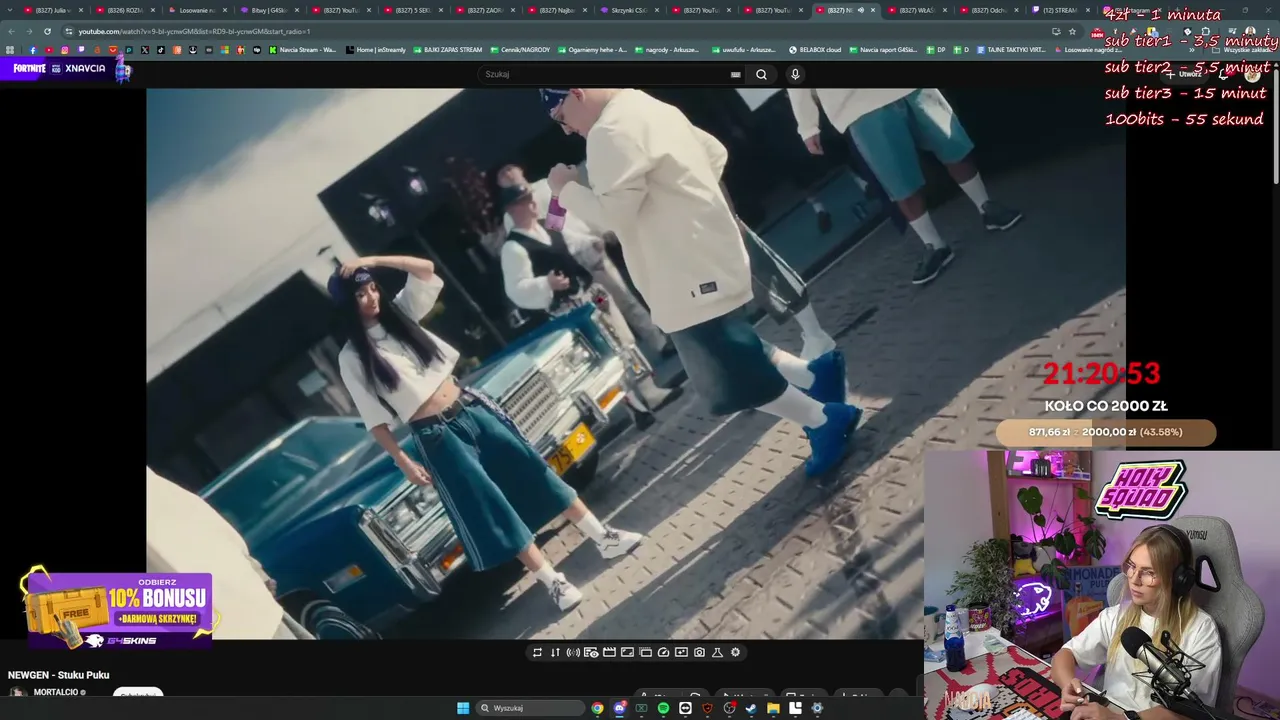This screenshot has height=720, width=1280.
Task: Click the Chrome apps grid icon in bookmarks bar
Action: [x=10, y=50]
